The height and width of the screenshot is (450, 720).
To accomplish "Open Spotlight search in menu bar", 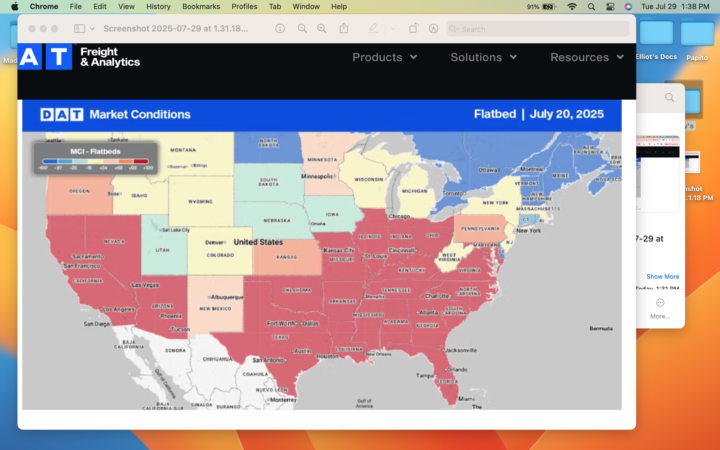I will pyautogui.click(x=591, y=6).
